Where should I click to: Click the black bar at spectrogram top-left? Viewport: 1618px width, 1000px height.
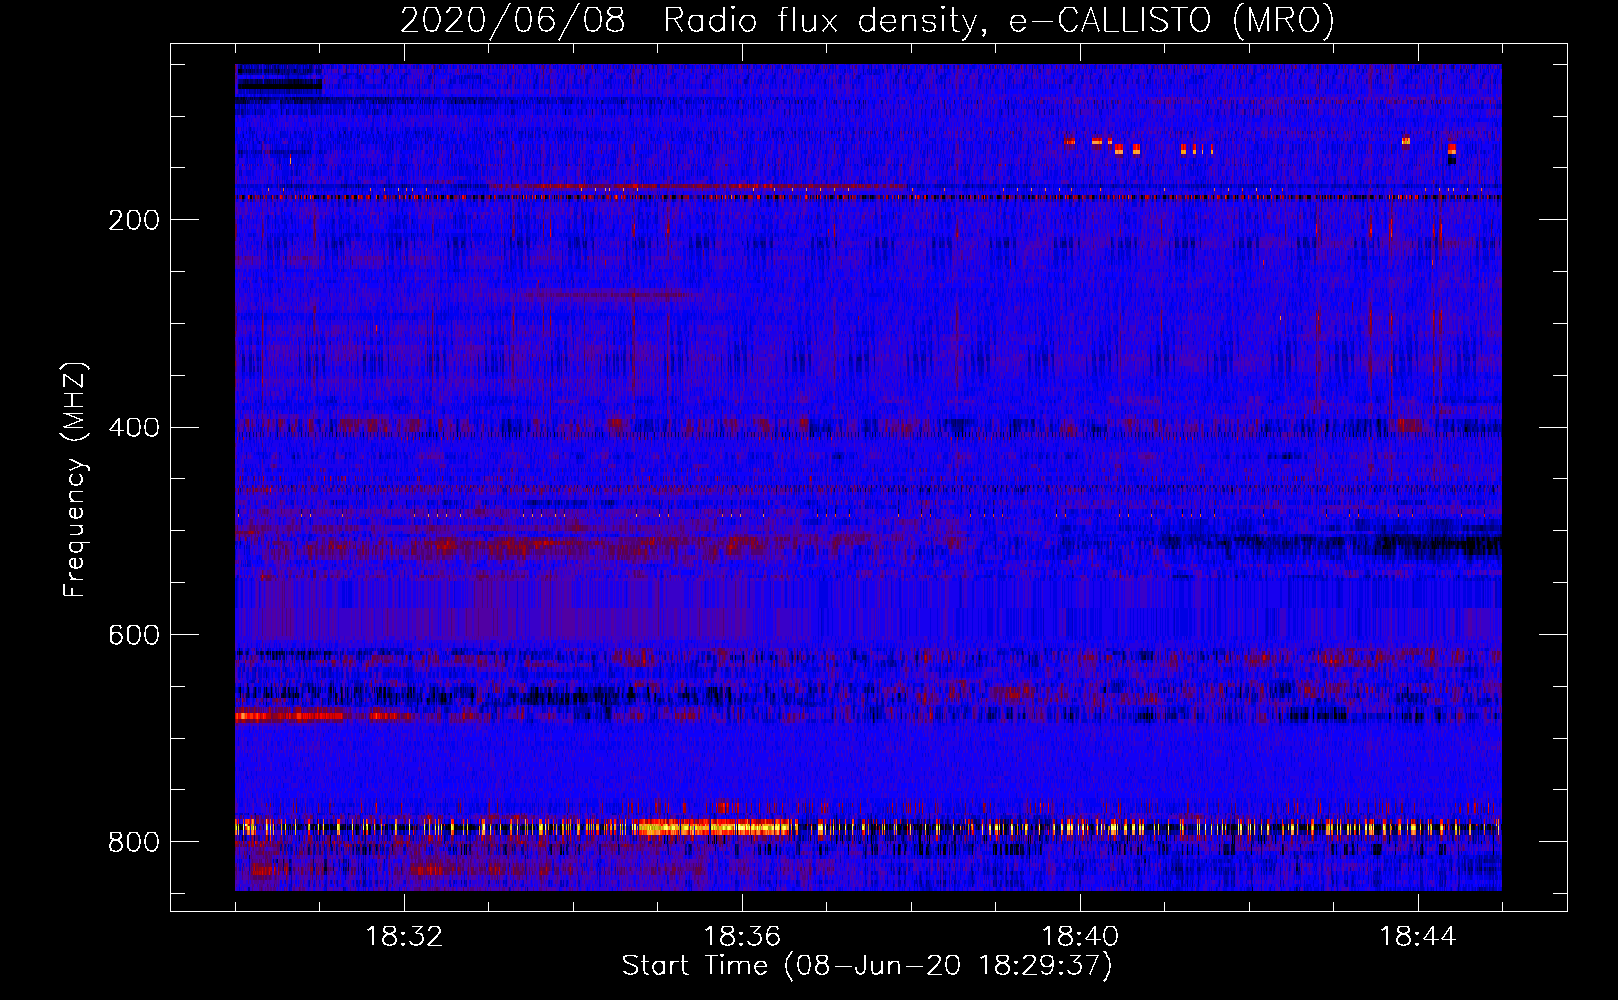pos(279,85)
